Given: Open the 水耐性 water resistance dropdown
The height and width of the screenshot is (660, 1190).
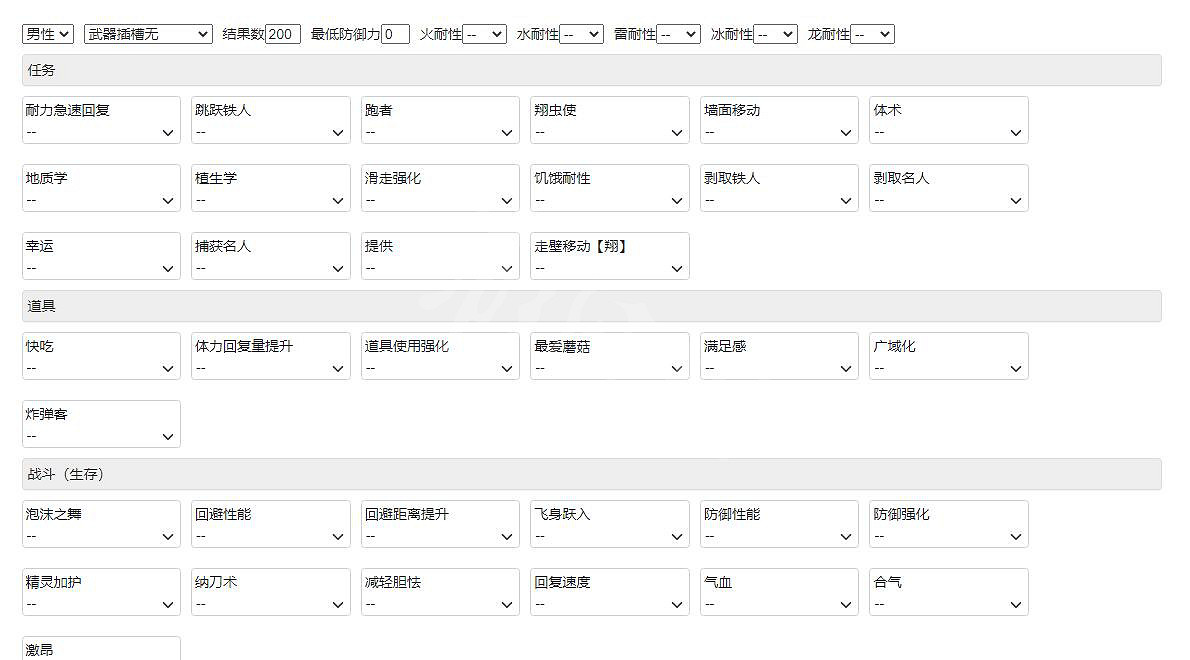Looking at the screenshot, I should pyautogui.click(x=582, y=33).
